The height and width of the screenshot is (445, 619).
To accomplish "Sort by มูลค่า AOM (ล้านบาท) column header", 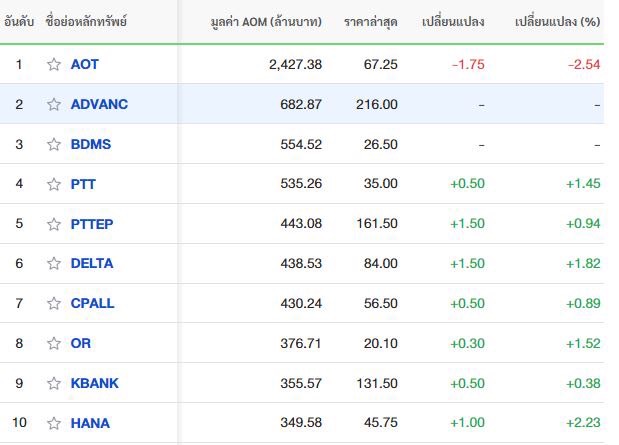I will coord(266,22).
